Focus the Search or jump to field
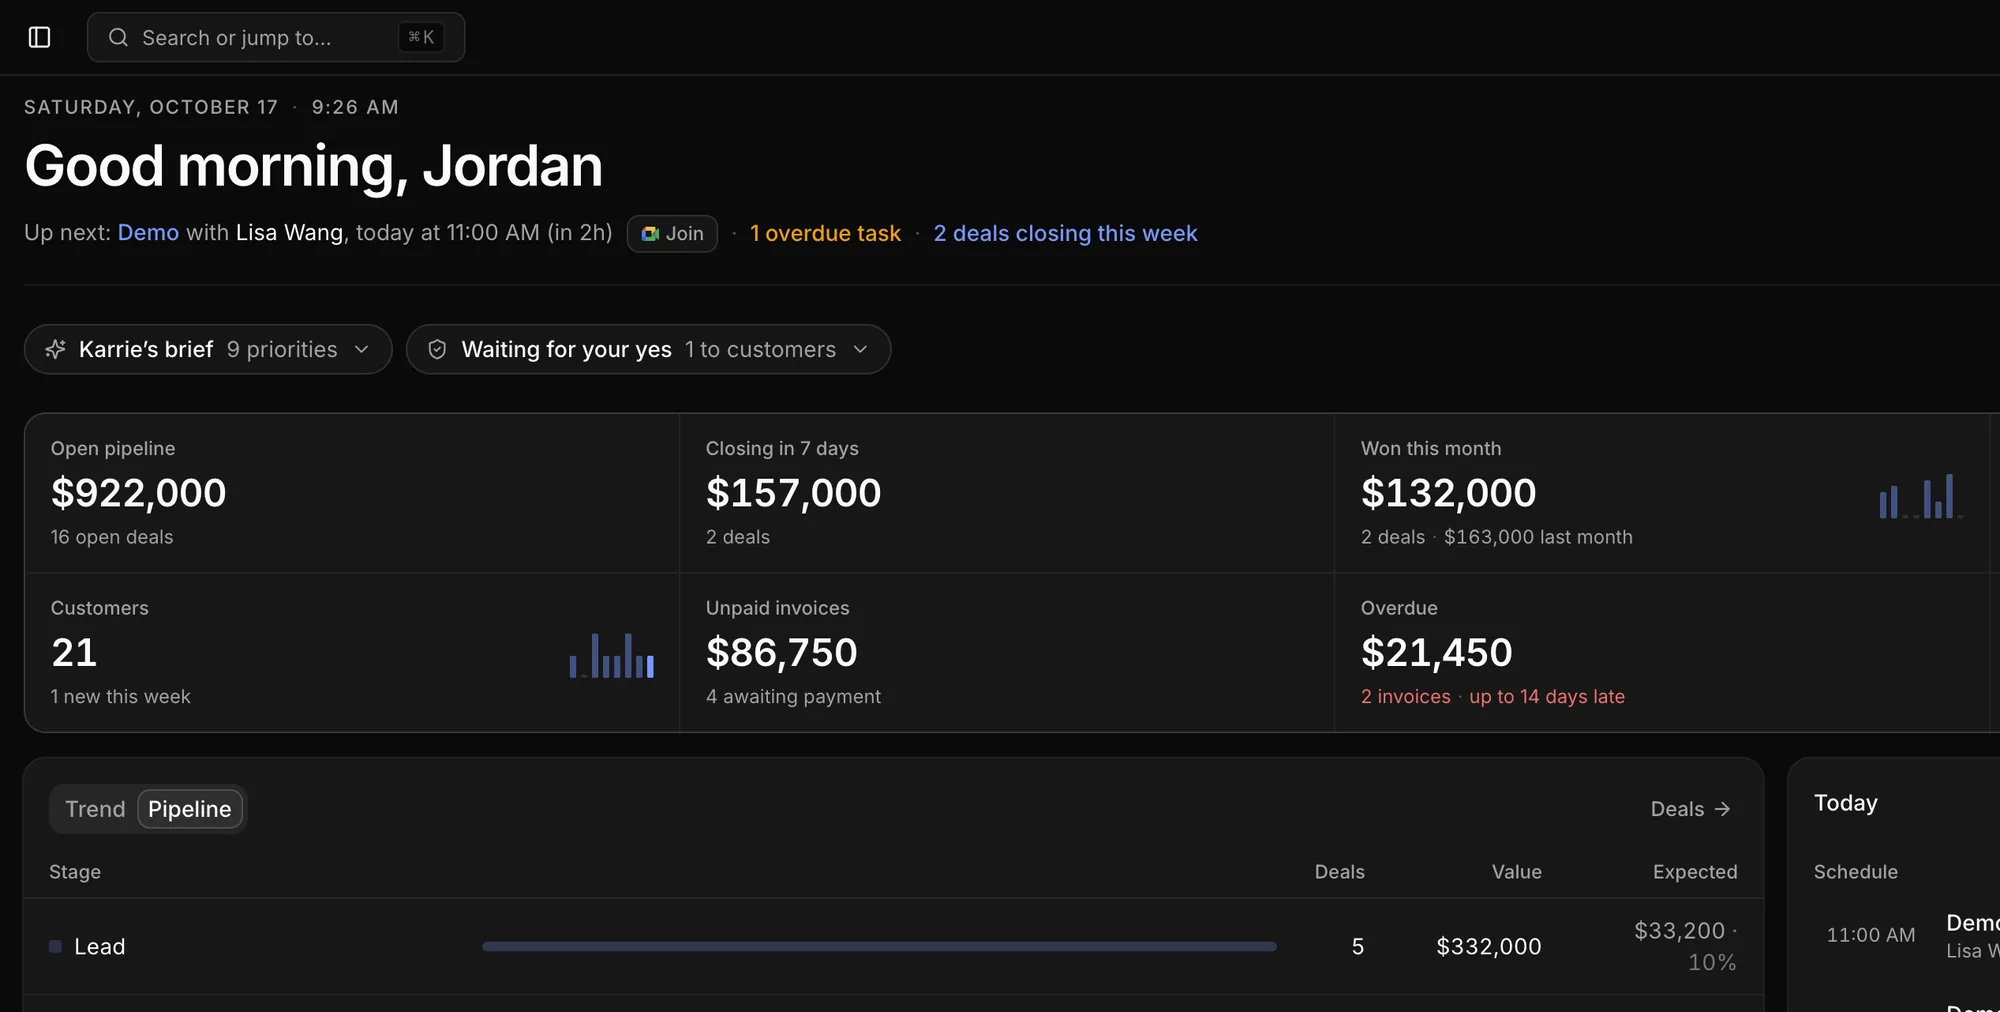The width and height of the screenshot is (2000, 1012). coord(276,37)
